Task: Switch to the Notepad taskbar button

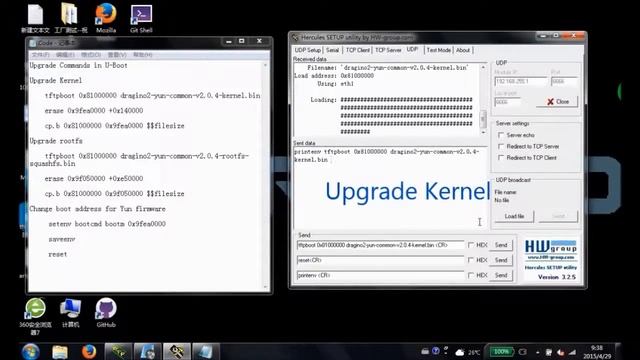Action: 206,351
